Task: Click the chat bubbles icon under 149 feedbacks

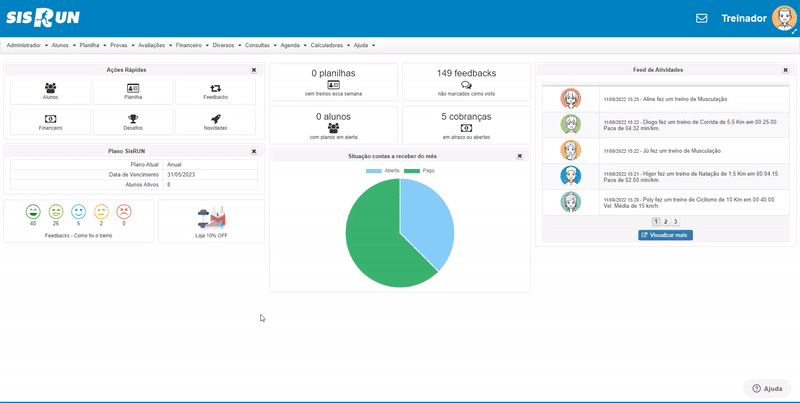Action: coord(466,85)
